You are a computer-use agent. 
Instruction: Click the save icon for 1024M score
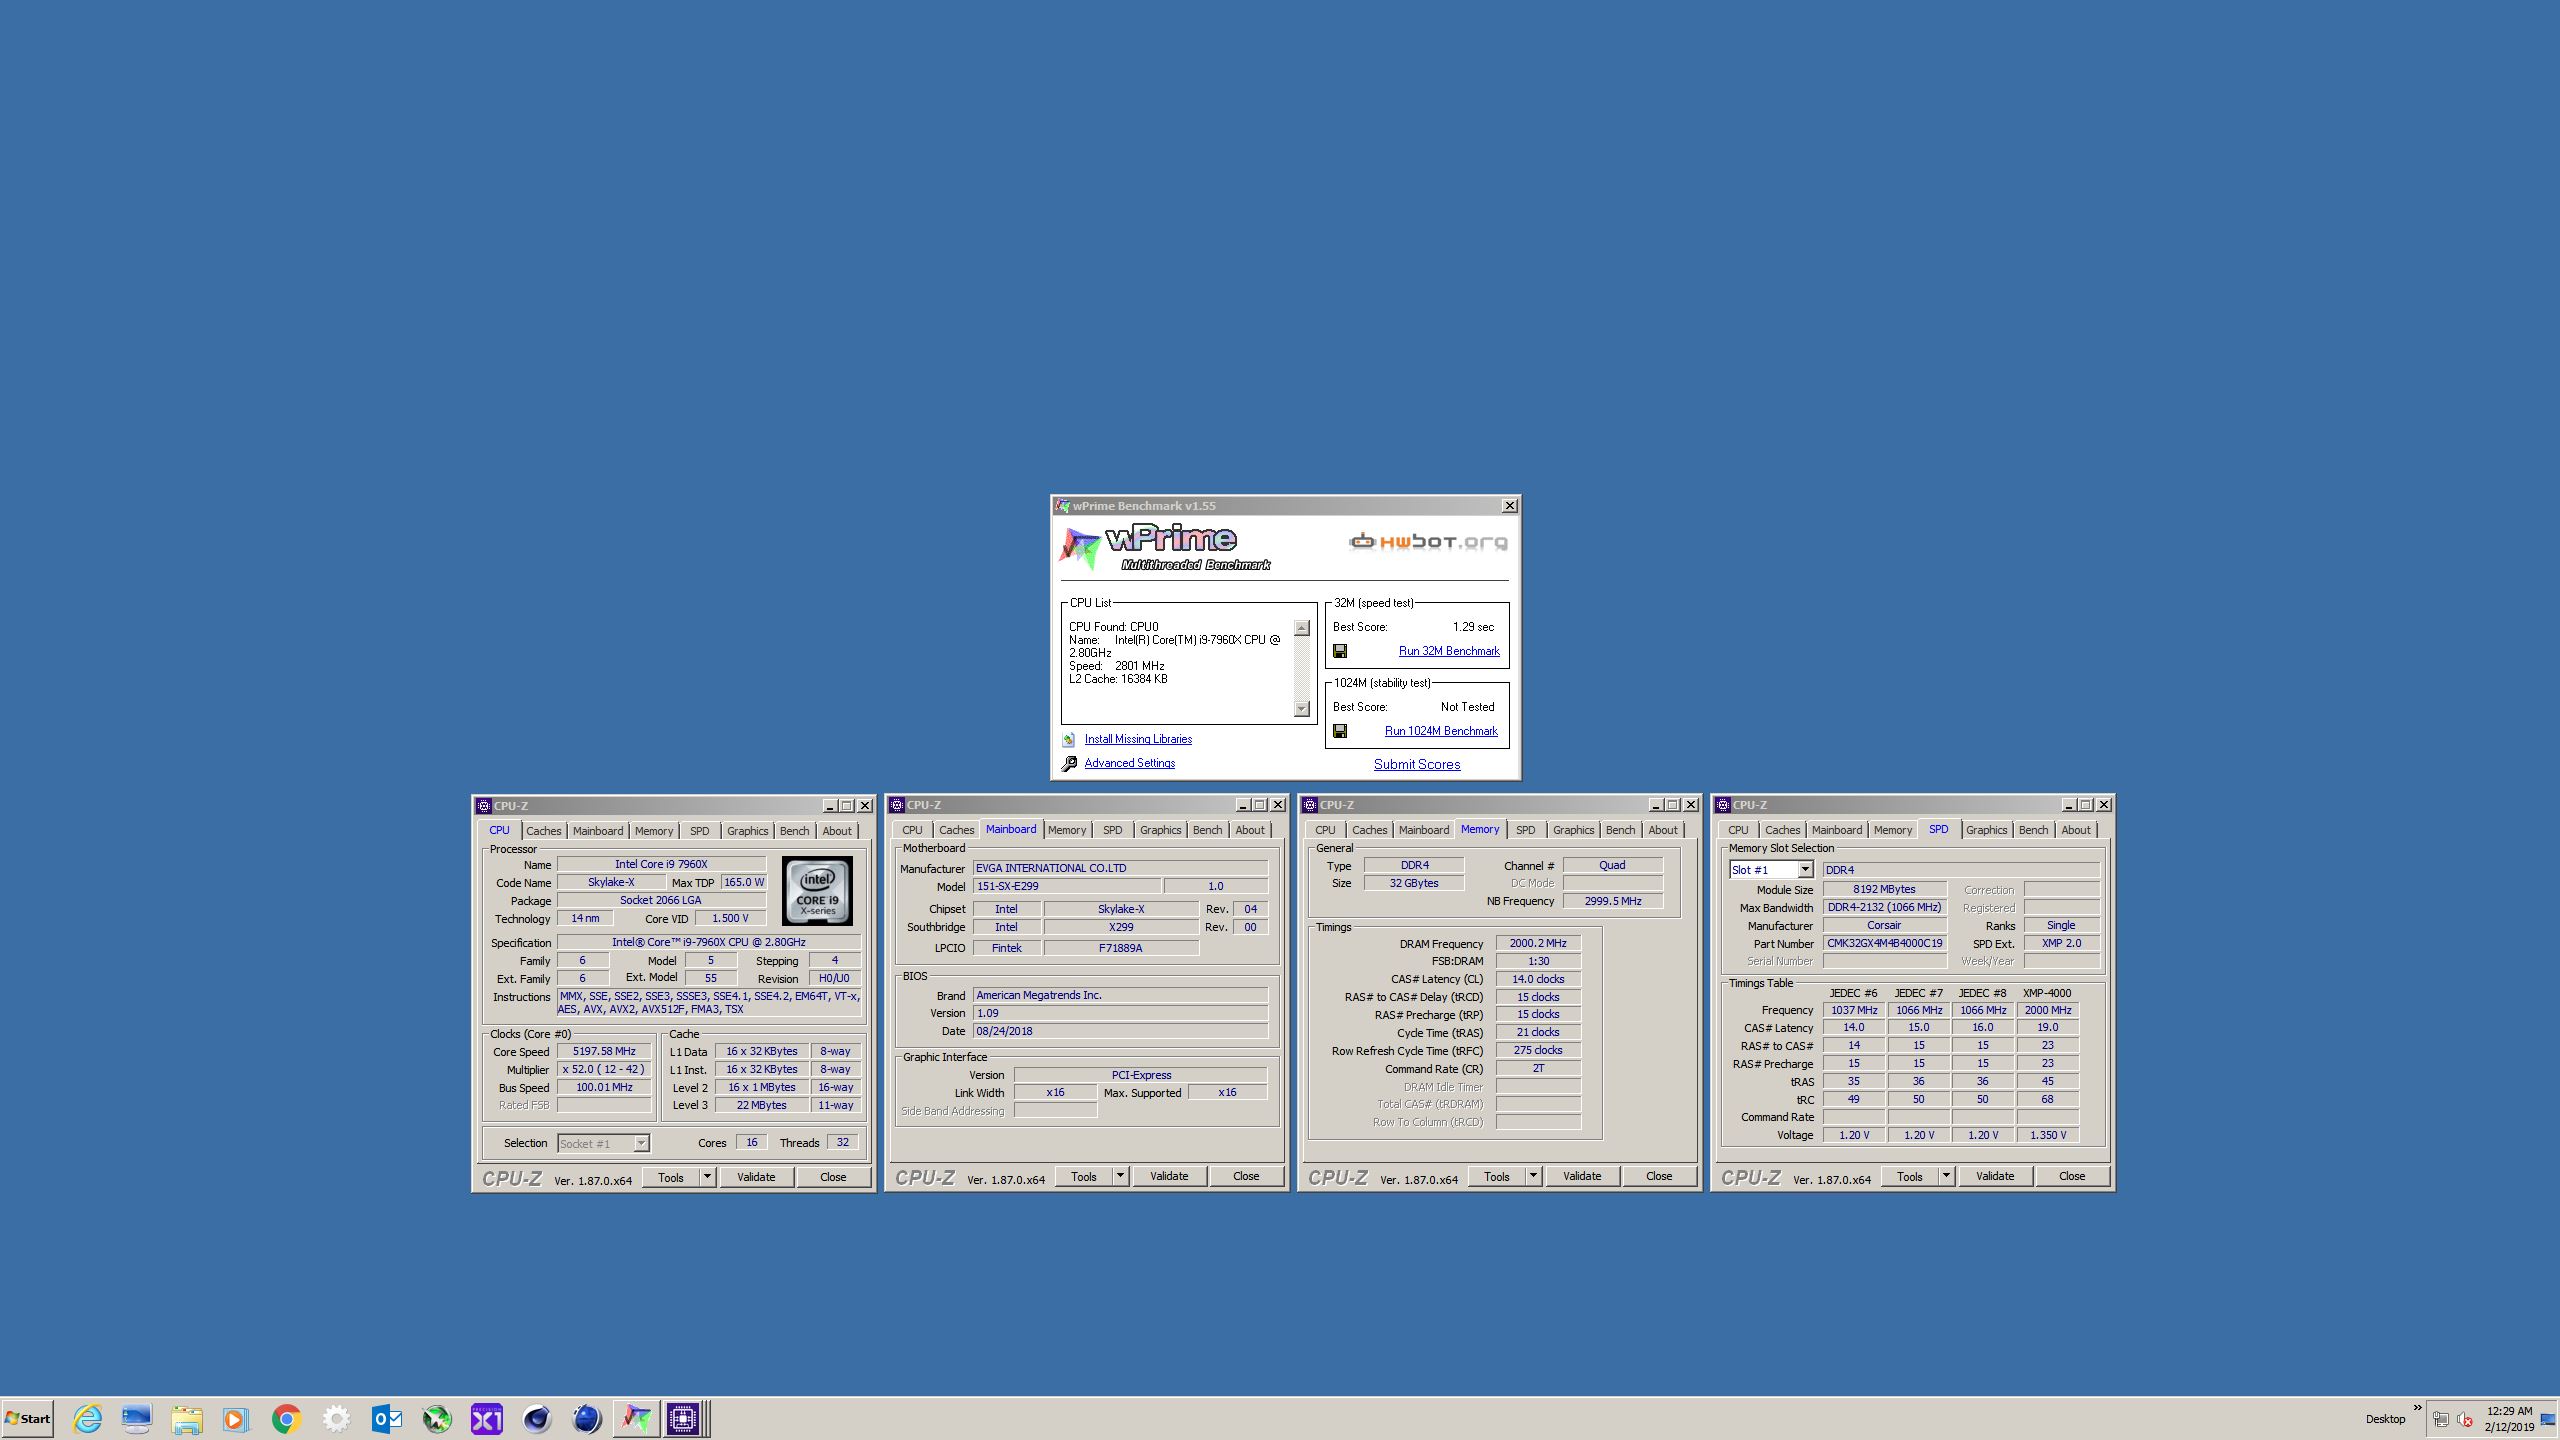coord(1340,731)
